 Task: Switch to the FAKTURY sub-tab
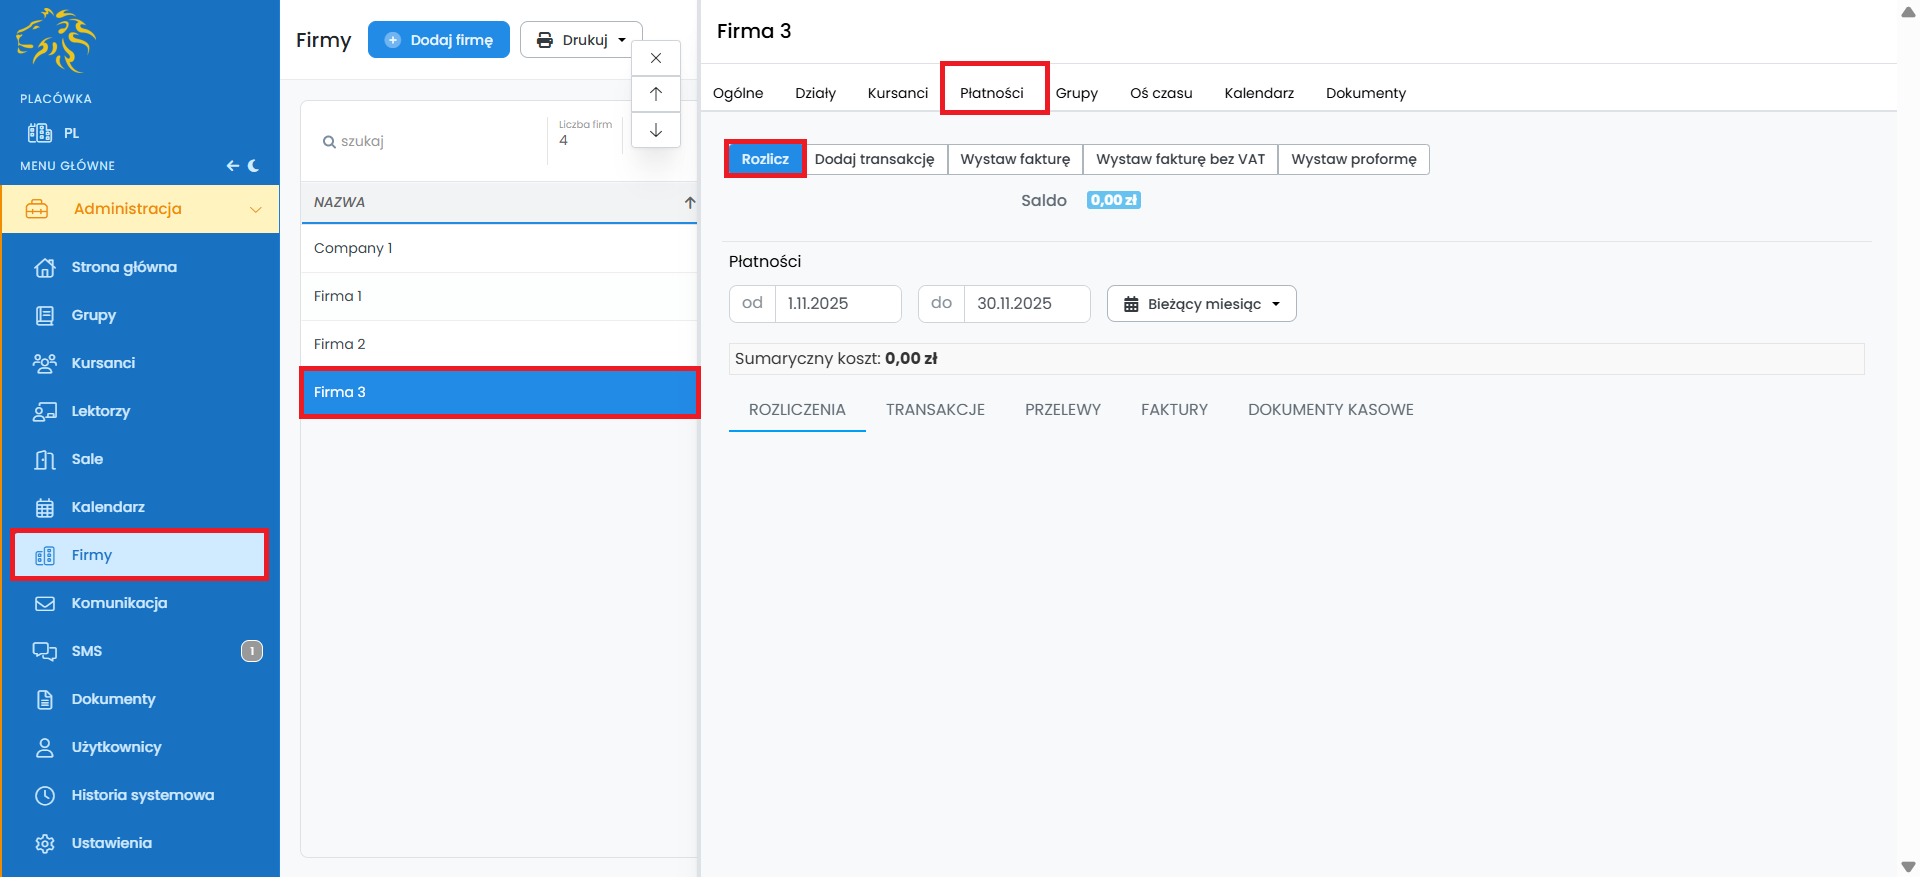tap(1174, 410)
